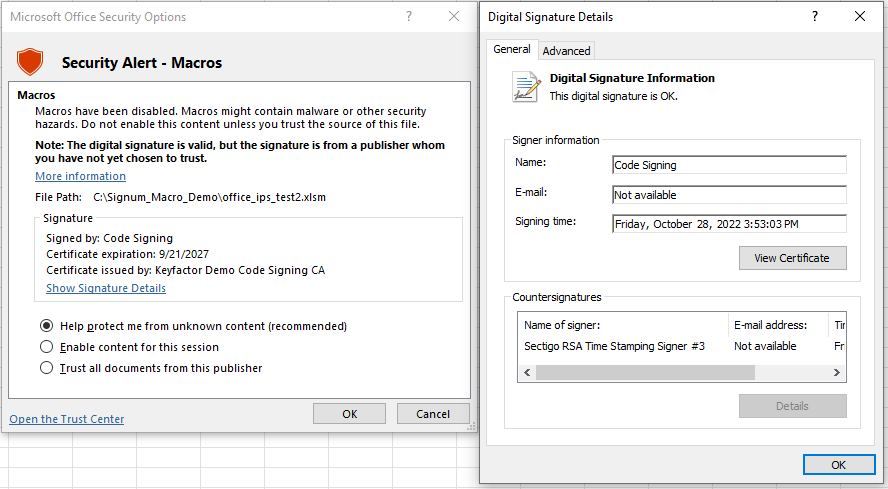Click the digital signature certificate icon
Screen dimensions: 888x489
(525, 87)
